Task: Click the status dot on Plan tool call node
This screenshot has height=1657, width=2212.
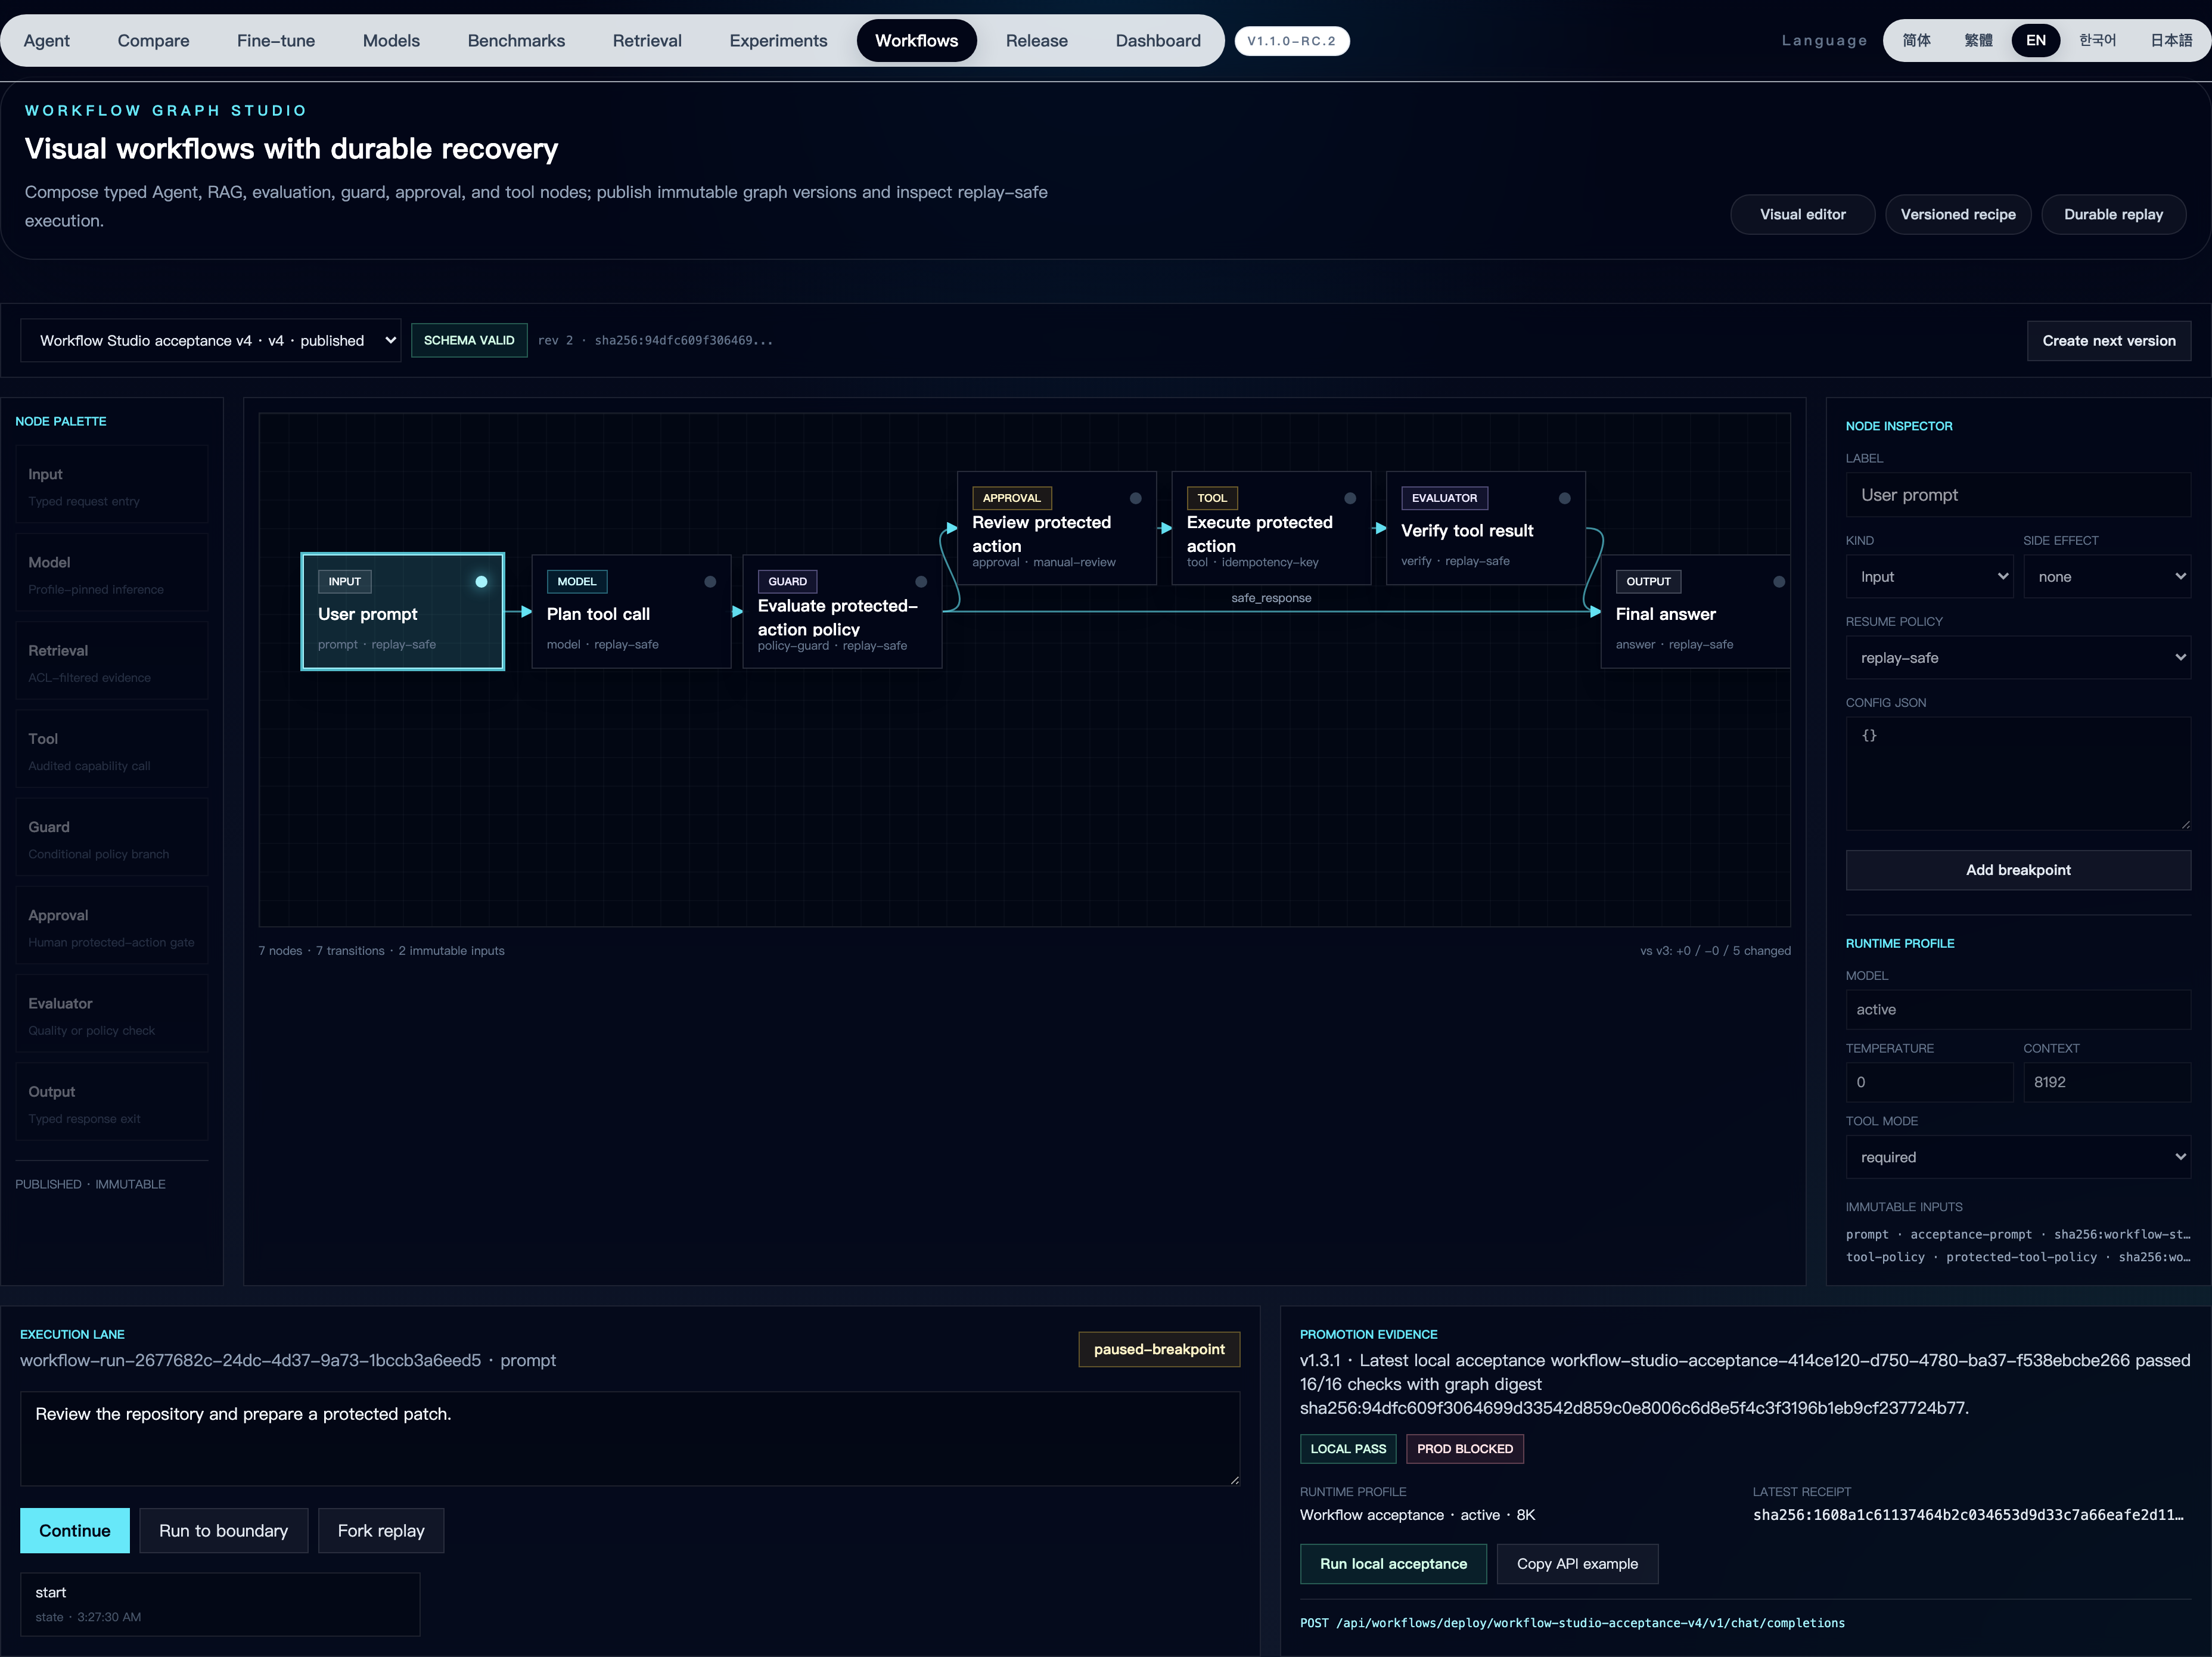Action: pos(710,582)
